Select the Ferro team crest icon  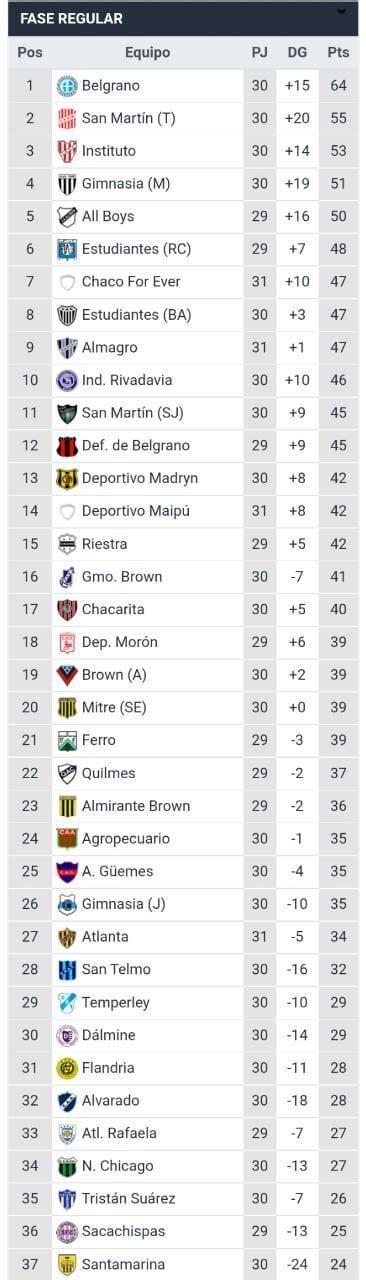tap(67, 741)
